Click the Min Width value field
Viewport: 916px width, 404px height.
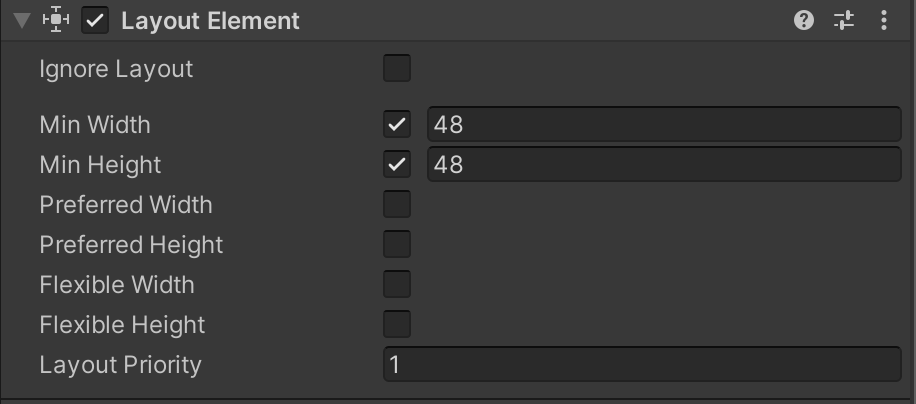[665, 124]
